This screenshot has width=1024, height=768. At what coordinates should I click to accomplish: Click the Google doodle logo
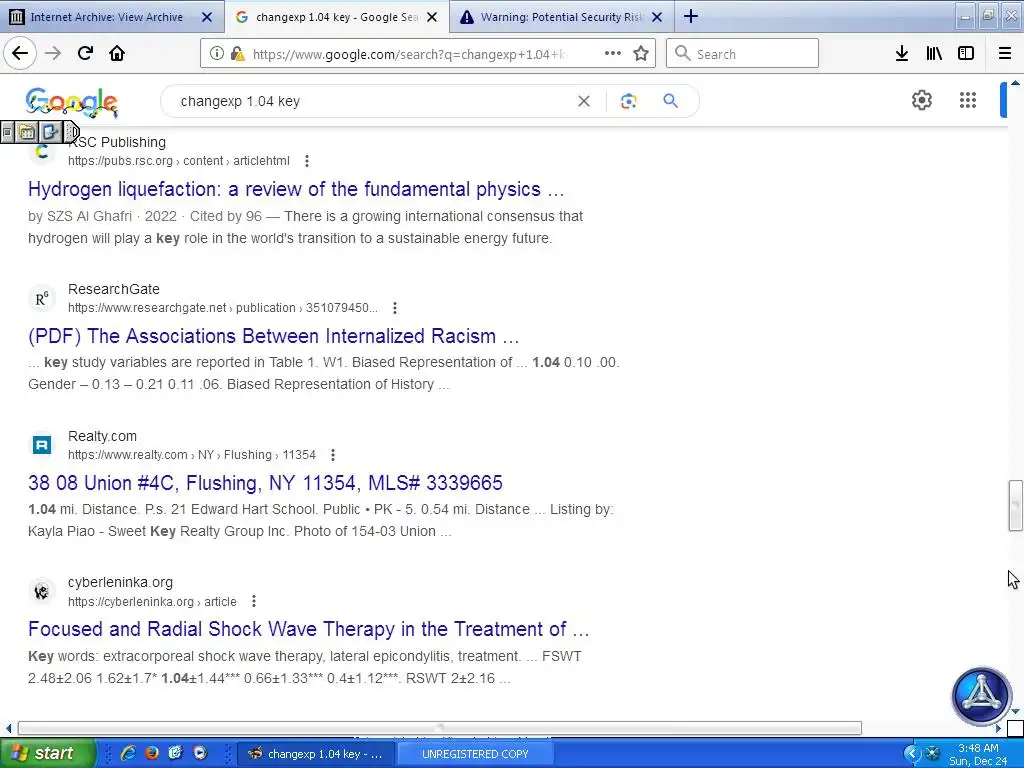click(72, 103)
